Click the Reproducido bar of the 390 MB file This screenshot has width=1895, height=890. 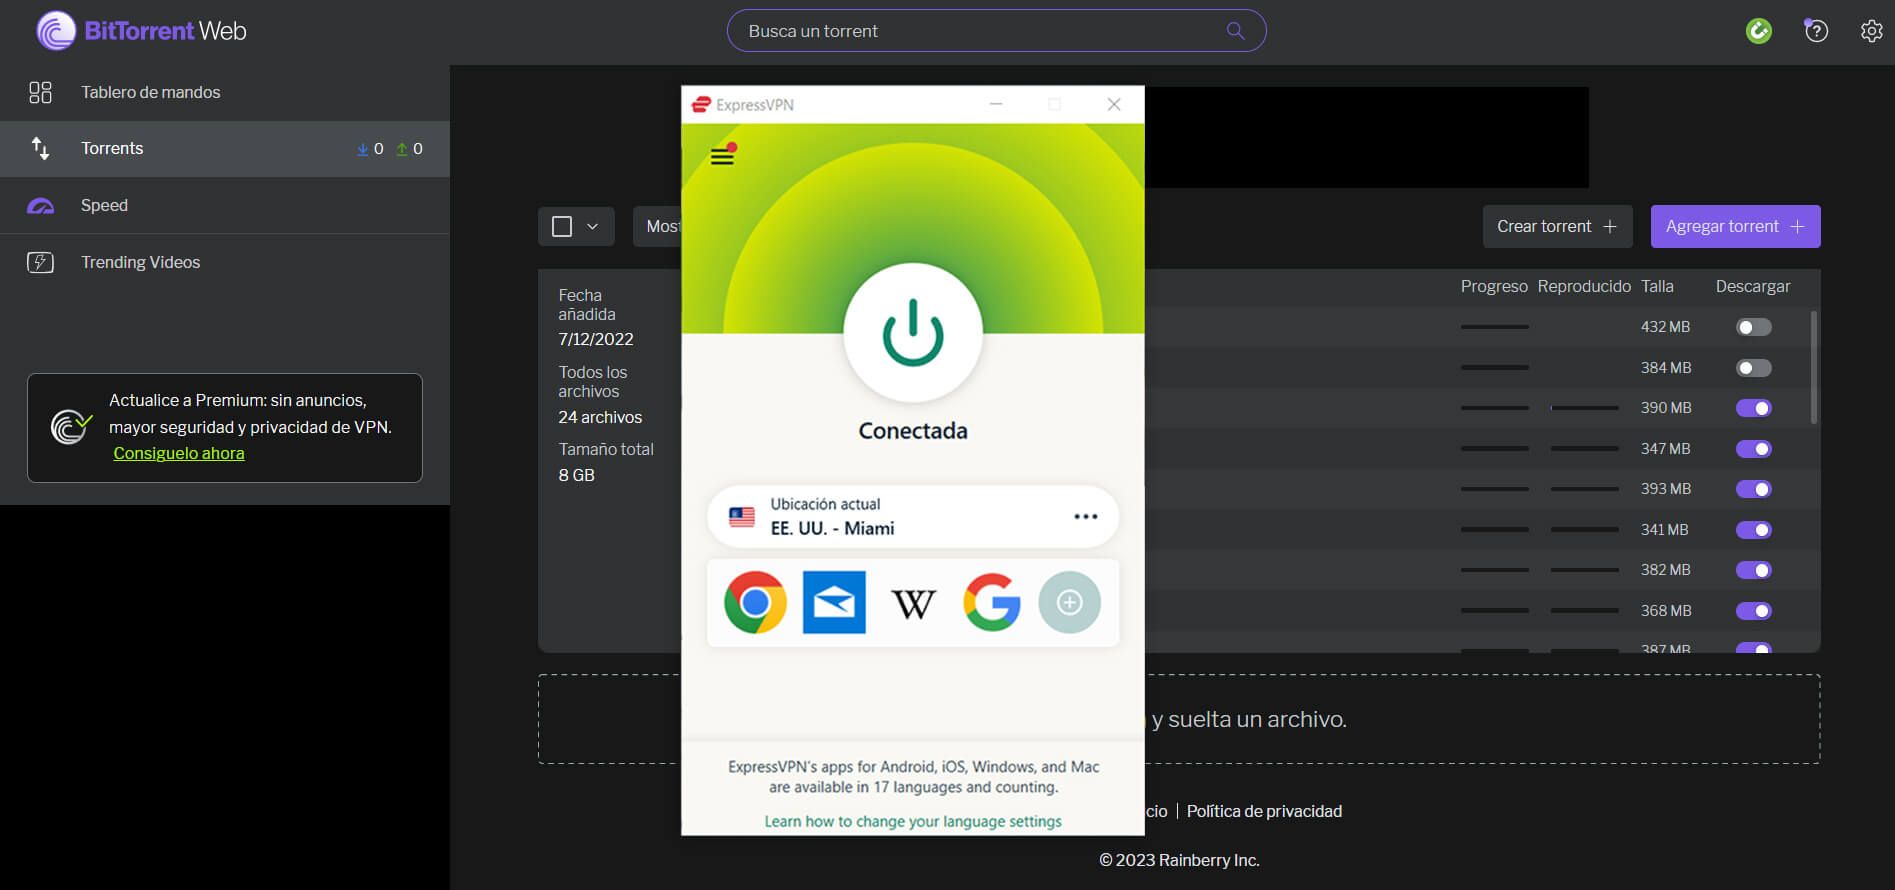pyautogui.click(x=1584, y=408)
